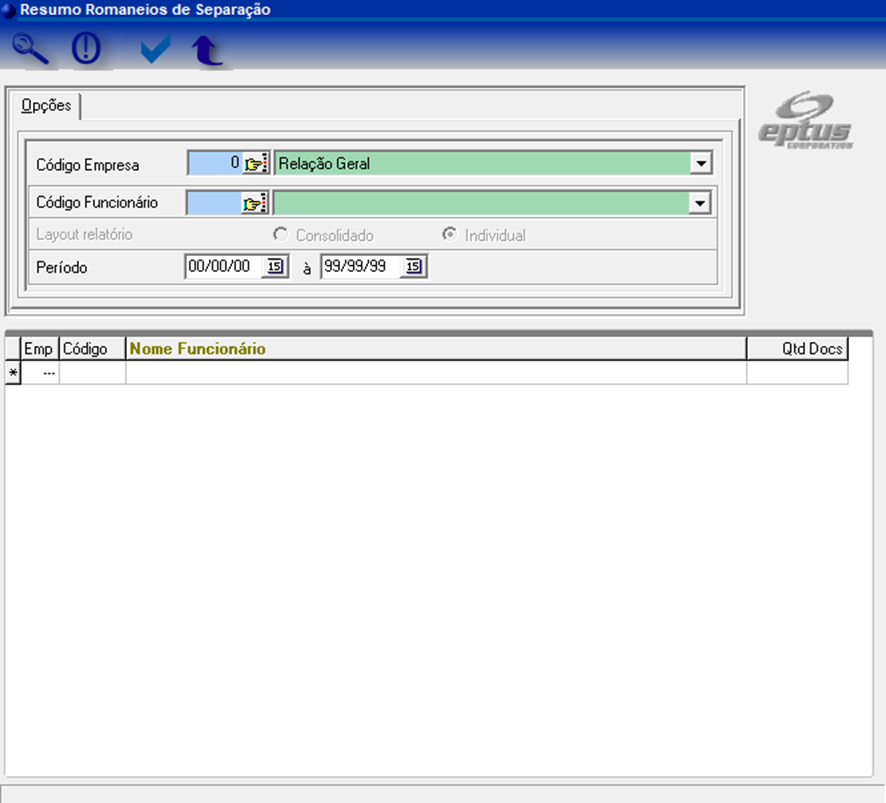The width and height of the screenshot is (886, 803).
Task: Click the Código Funcionário number field
Action: 214,203
